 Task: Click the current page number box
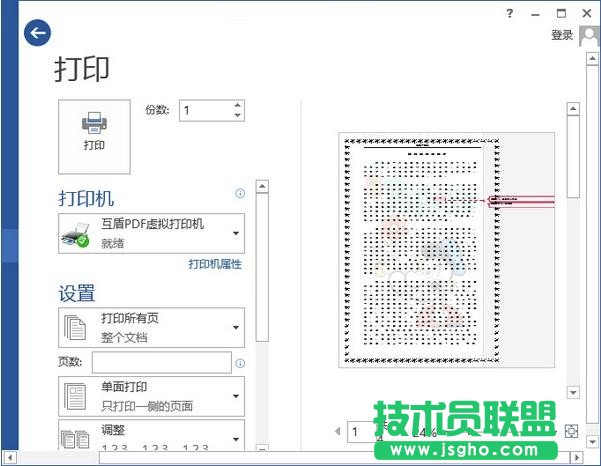point(360,432)
